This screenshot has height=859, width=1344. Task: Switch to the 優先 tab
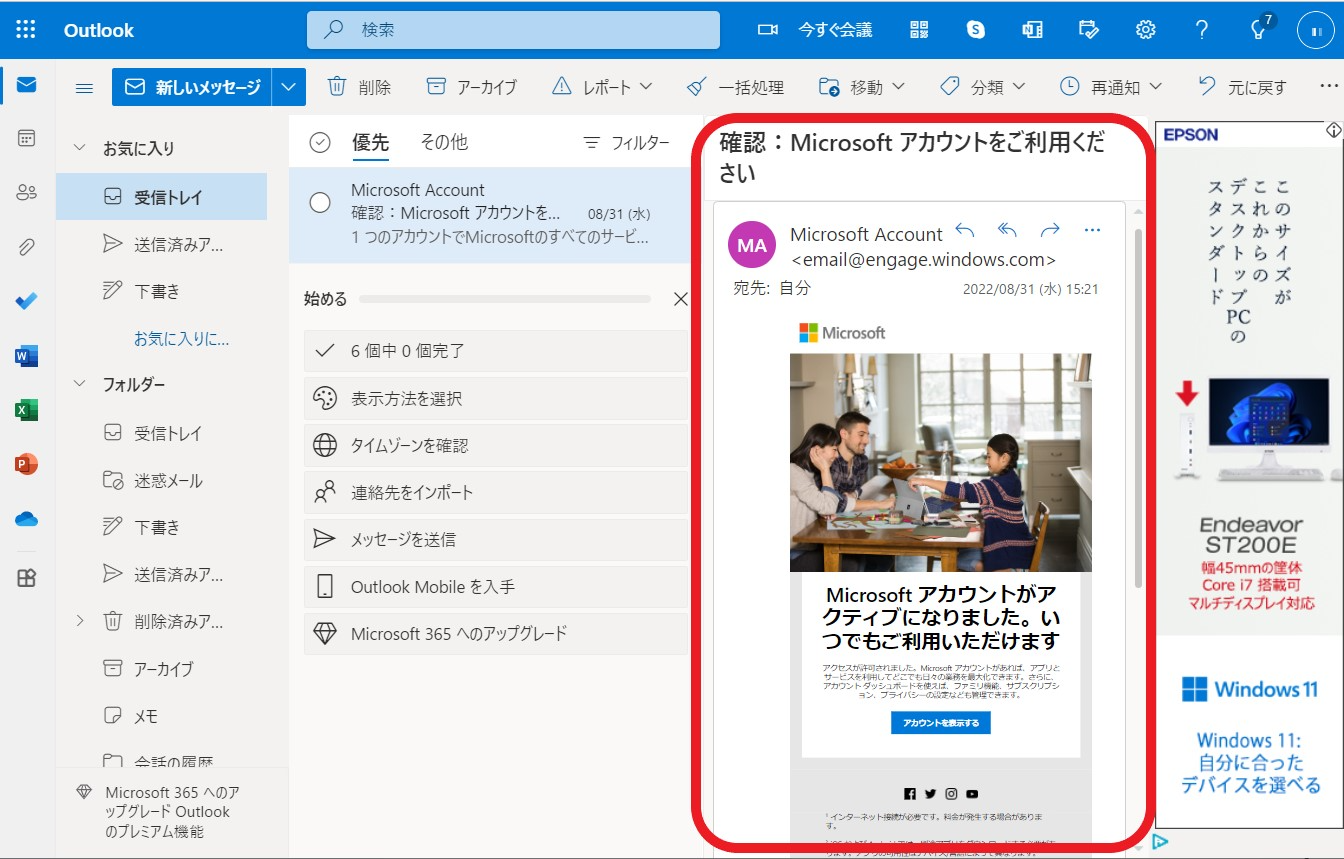(x=370, y=142)
